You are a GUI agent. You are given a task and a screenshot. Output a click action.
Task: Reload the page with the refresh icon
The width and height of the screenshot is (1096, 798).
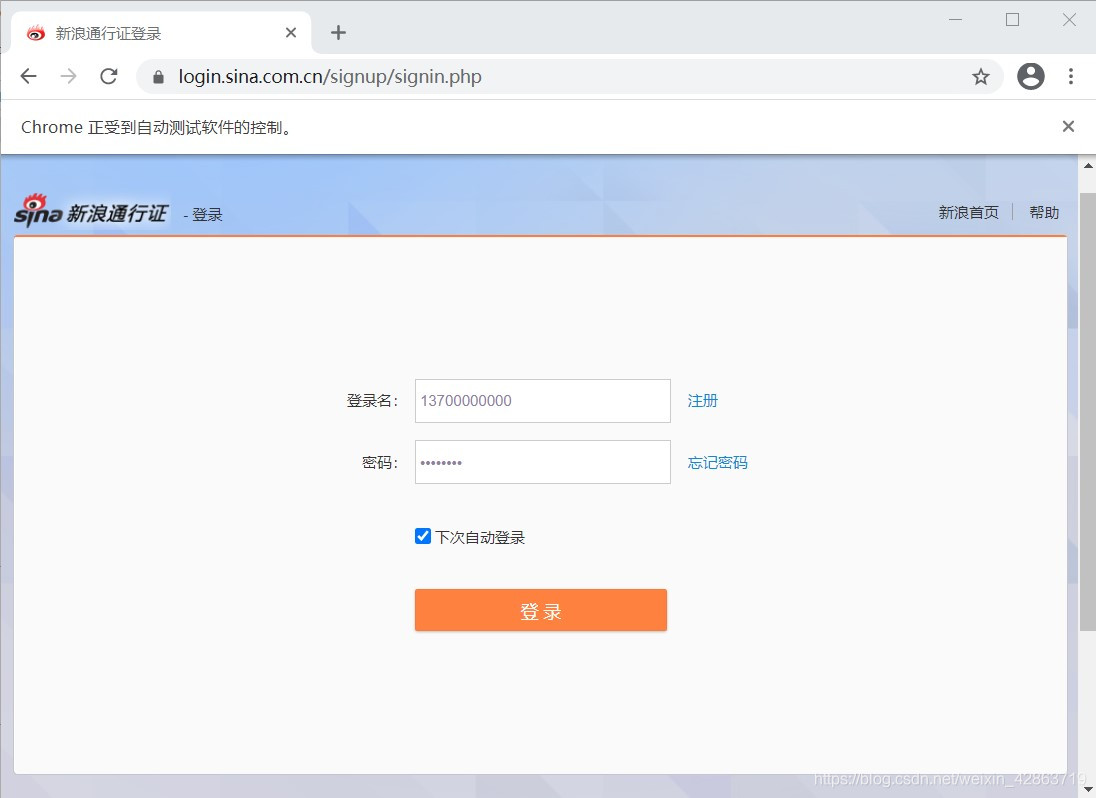(x=109, y=76)
